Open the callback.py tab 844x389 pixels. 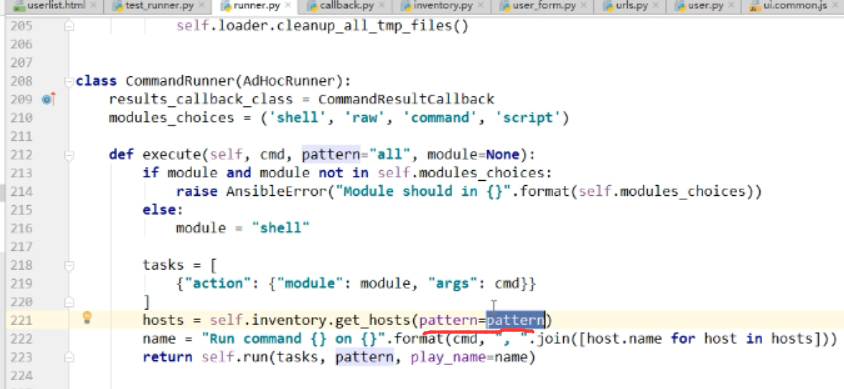pos(347,6)
